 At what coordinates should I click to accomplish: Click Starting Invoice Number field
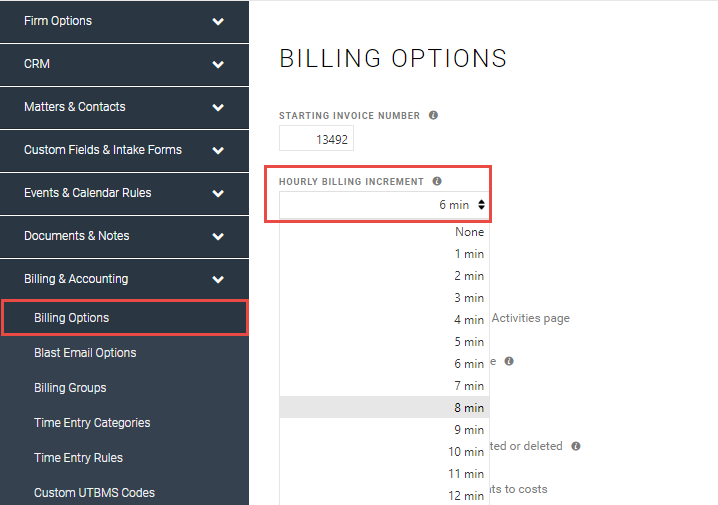tap(316, 138)
